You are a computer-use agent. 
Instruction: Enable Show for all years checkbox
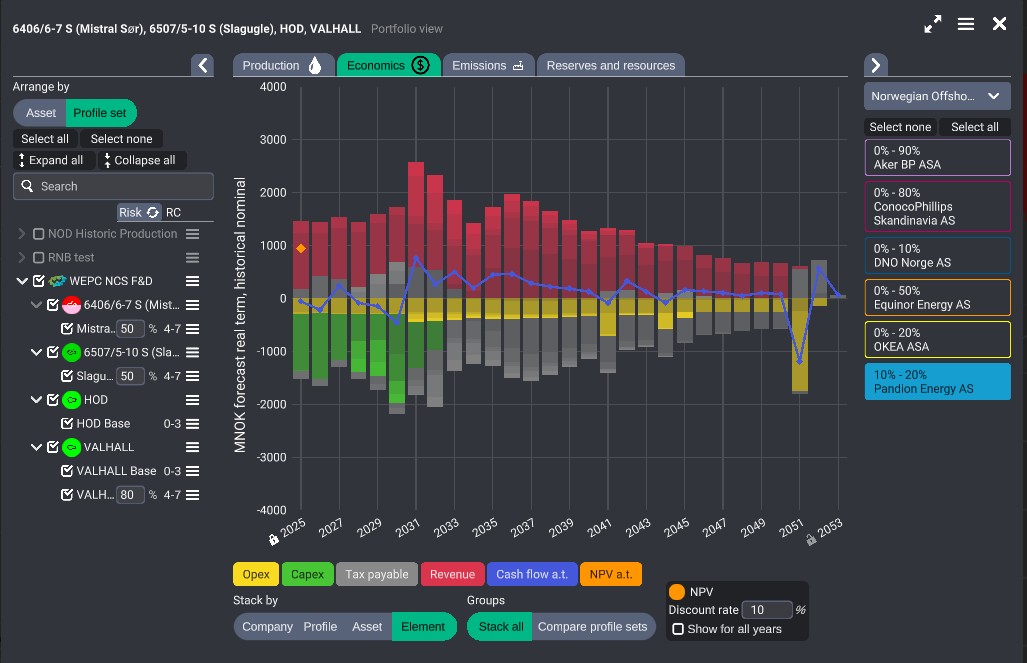(x=678, y=629)
